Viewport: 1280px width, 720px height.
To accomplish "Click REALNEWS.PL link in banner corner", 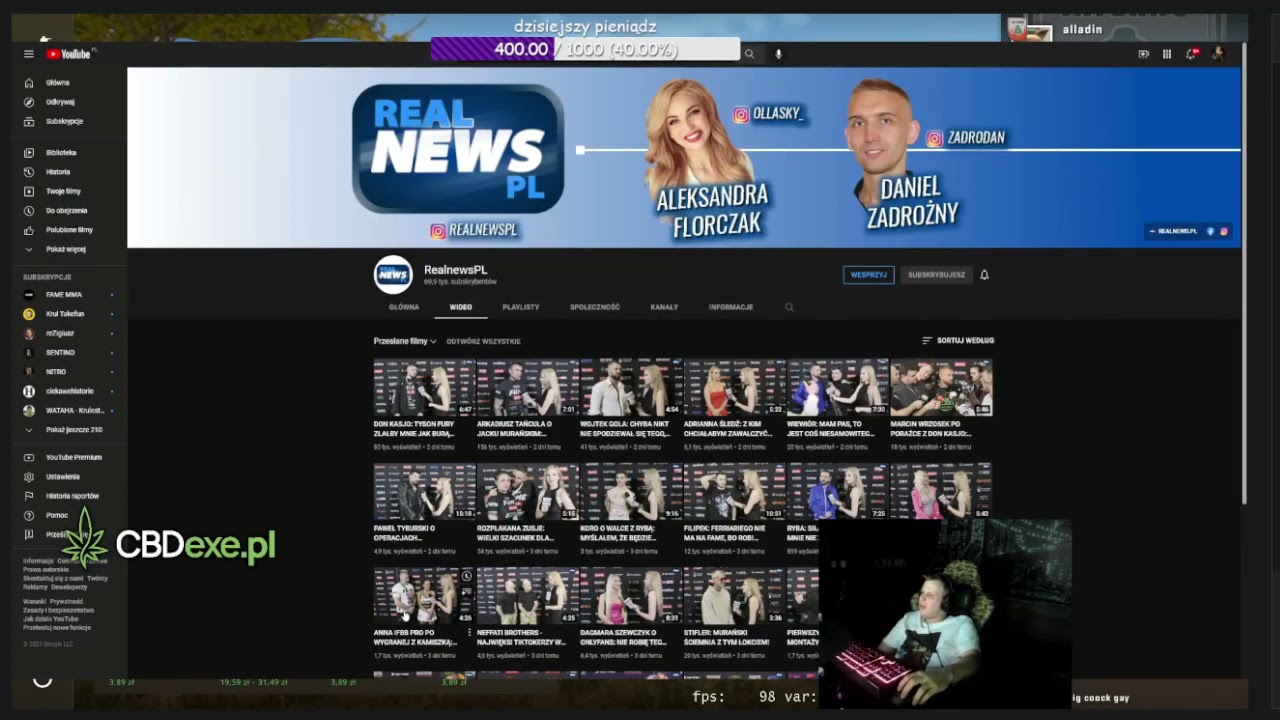I will 1174,231.
